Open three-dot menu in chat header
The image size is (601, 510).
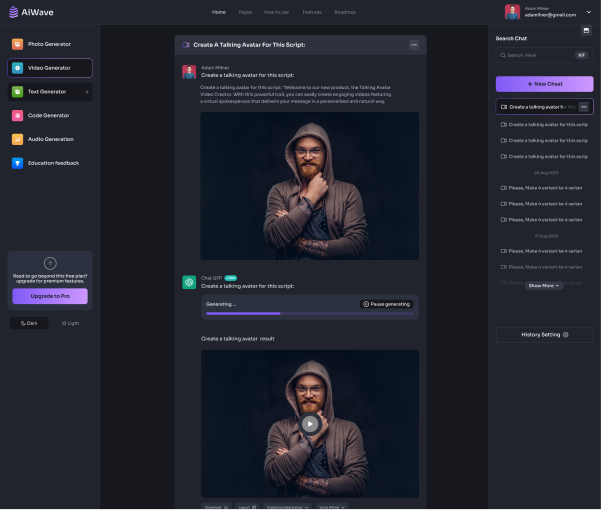pos(414,45)
